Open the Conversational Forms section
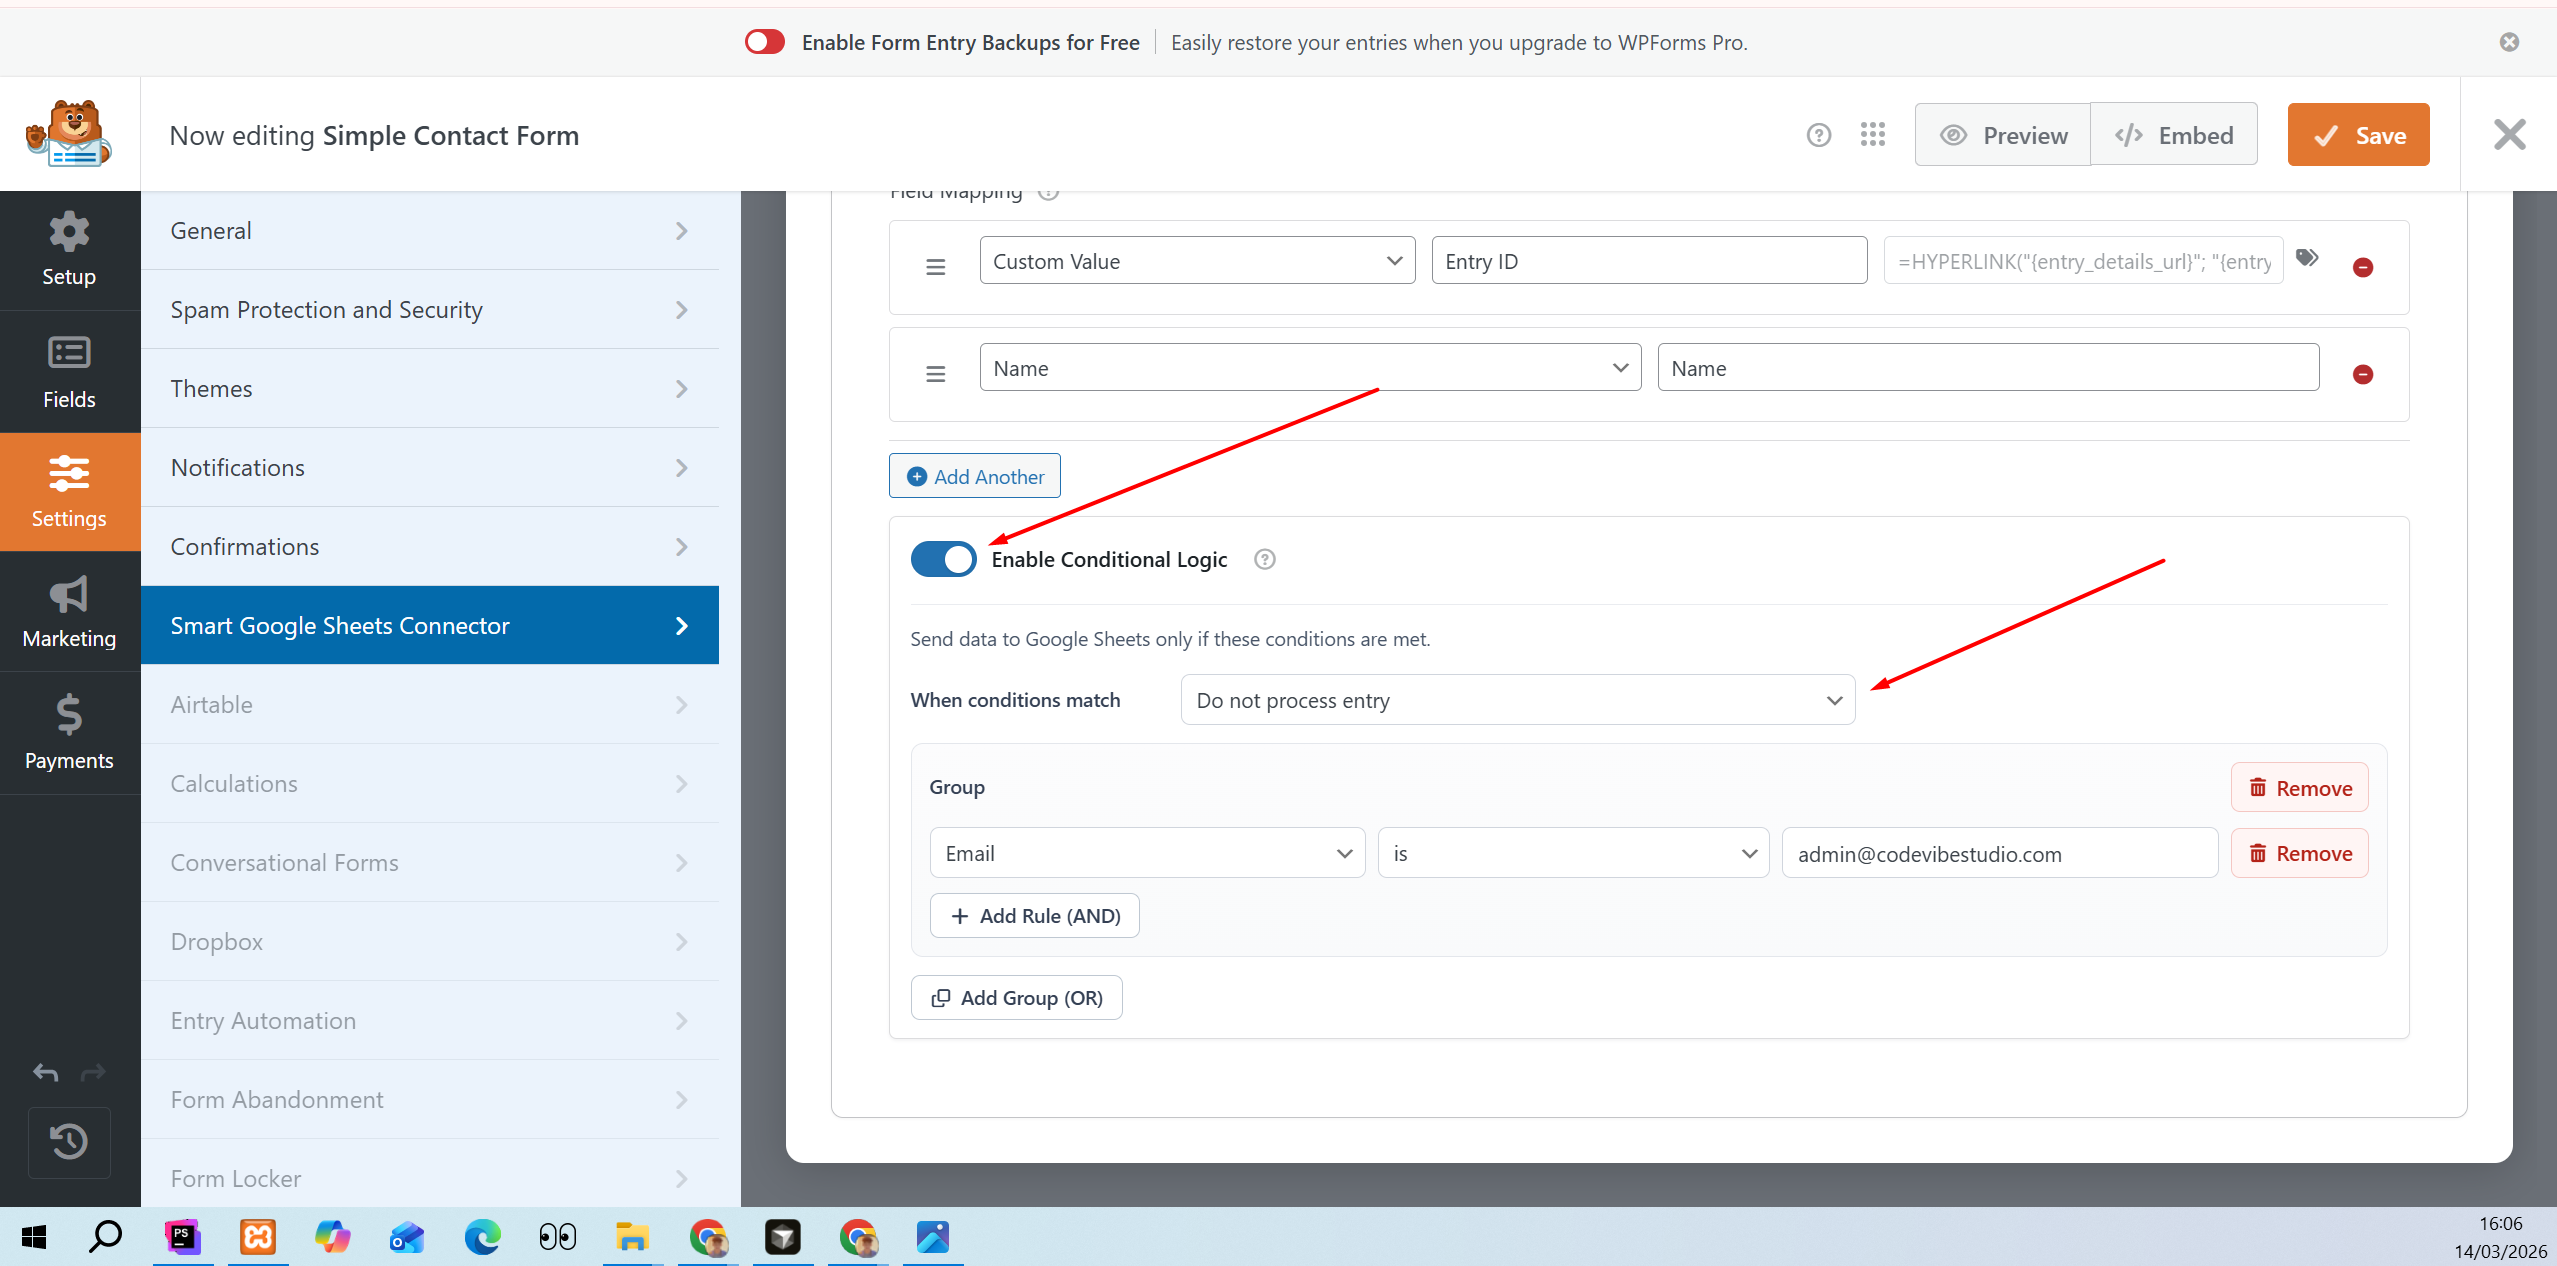The image size is (2557, 1266). [x=430, y=863]
